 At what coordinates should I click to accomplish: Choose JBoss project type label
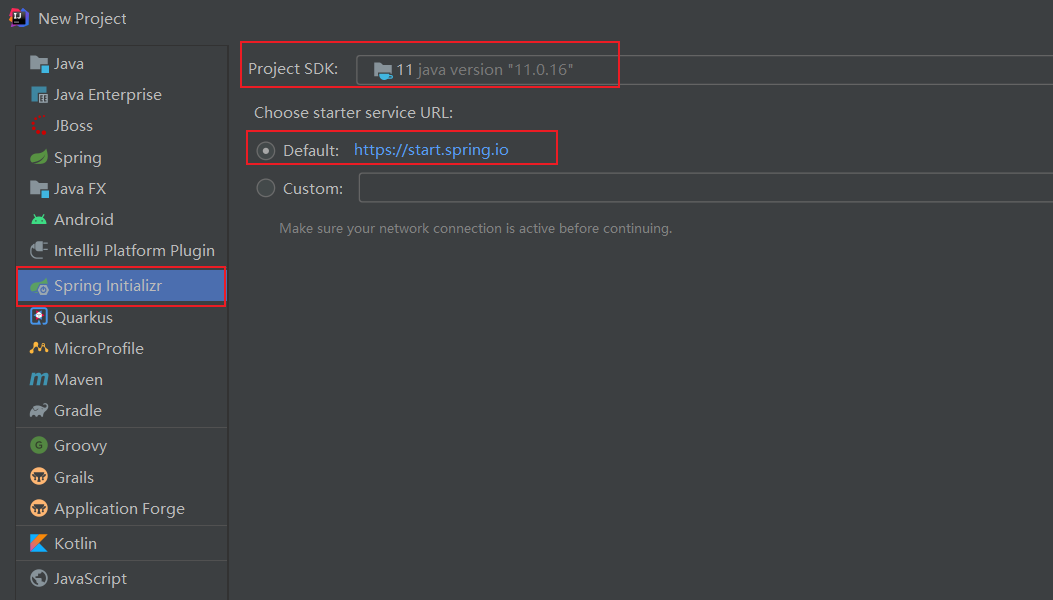tap(73, 126)
